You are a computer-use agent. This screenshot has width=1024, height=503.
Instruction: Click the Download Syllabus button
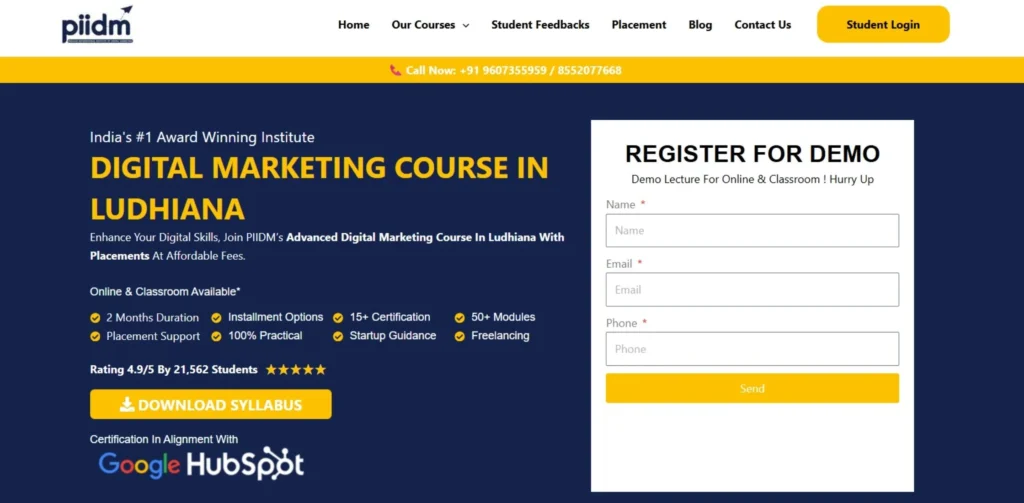(211, 404)
